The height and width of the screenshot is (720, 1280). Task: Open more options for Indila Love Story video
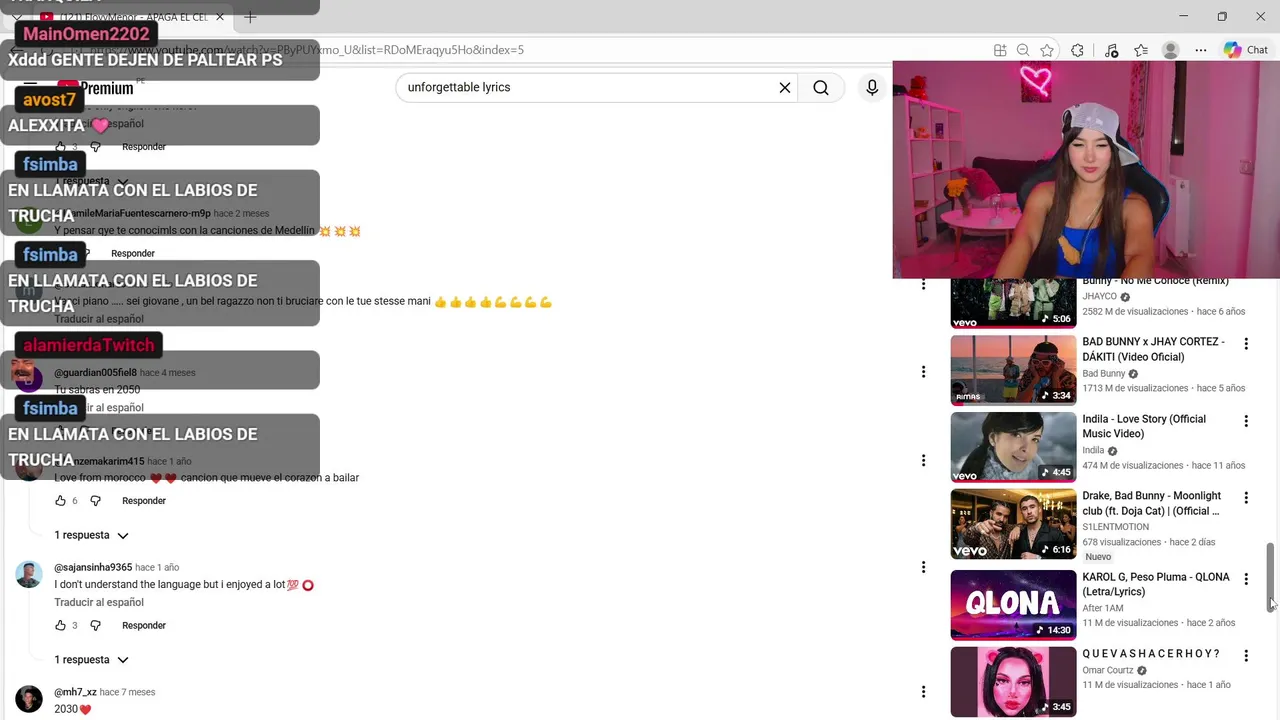(1246, 421)
